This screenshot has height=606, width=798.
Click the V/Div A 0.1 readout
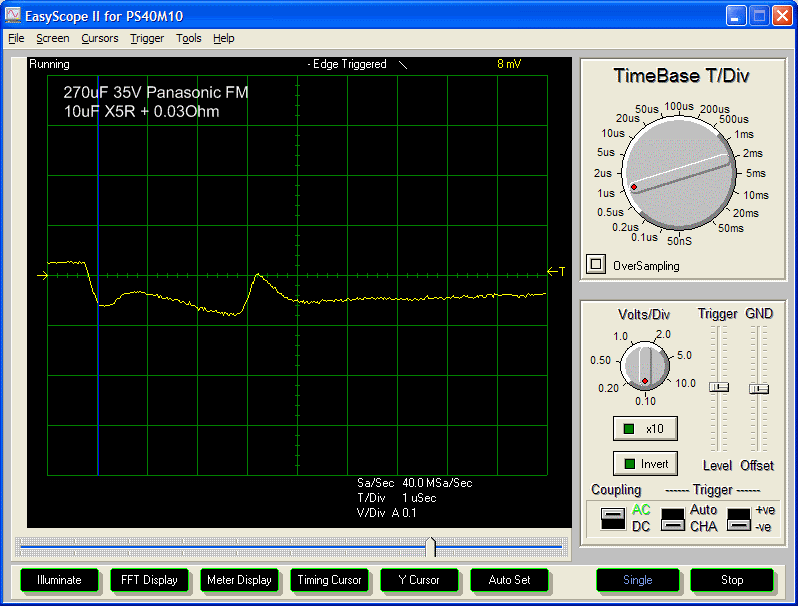pyautogui.click(x=386, y=513)
